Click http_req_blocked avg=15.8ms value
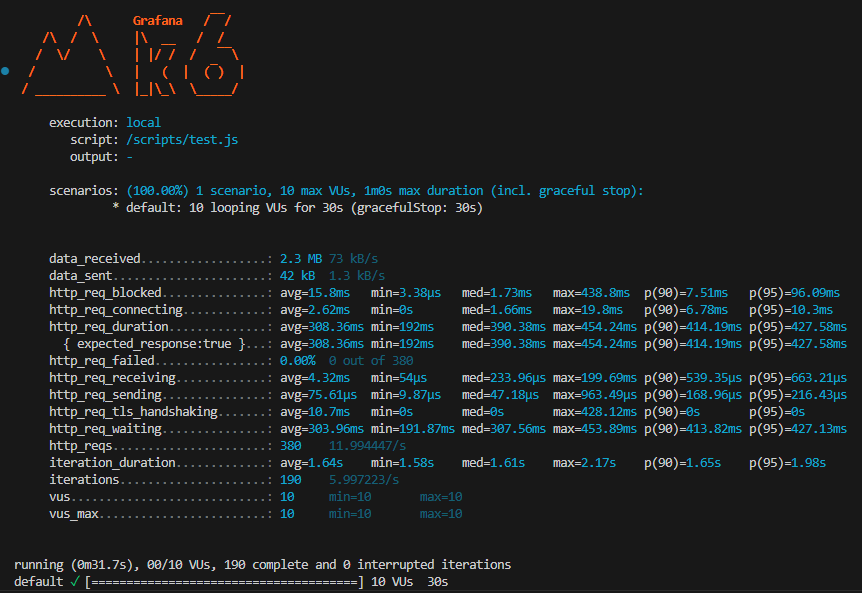862x593 pixels. (315, 292)
